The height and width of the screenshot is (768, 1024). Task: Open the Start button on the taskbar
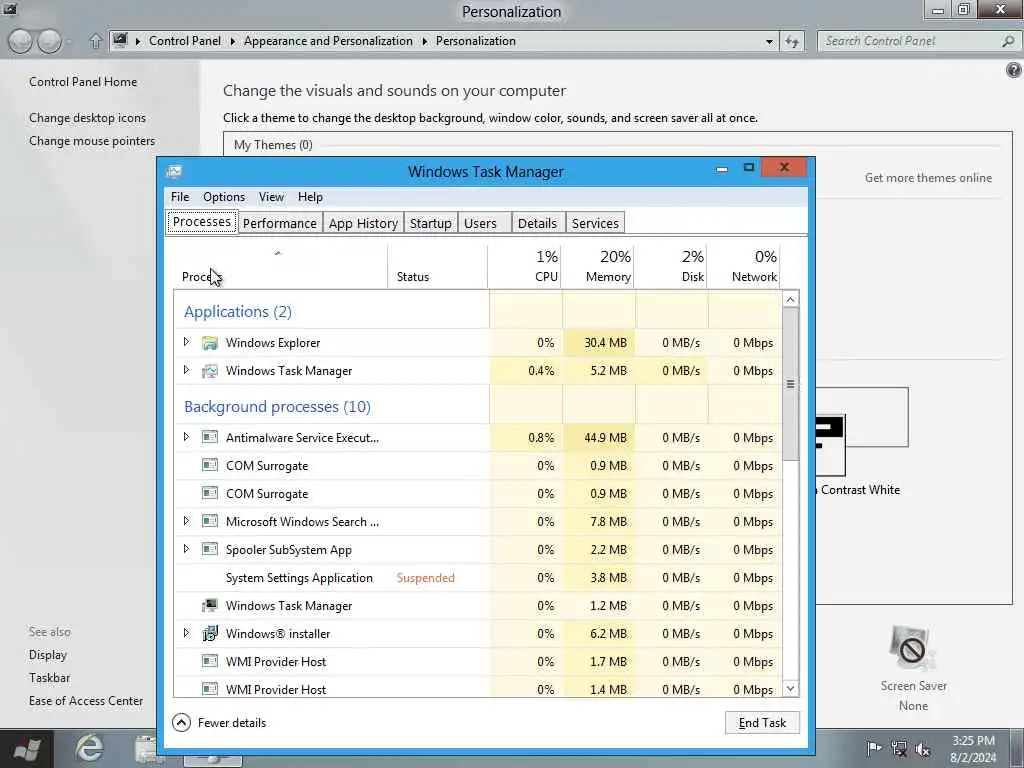[27, 750]
